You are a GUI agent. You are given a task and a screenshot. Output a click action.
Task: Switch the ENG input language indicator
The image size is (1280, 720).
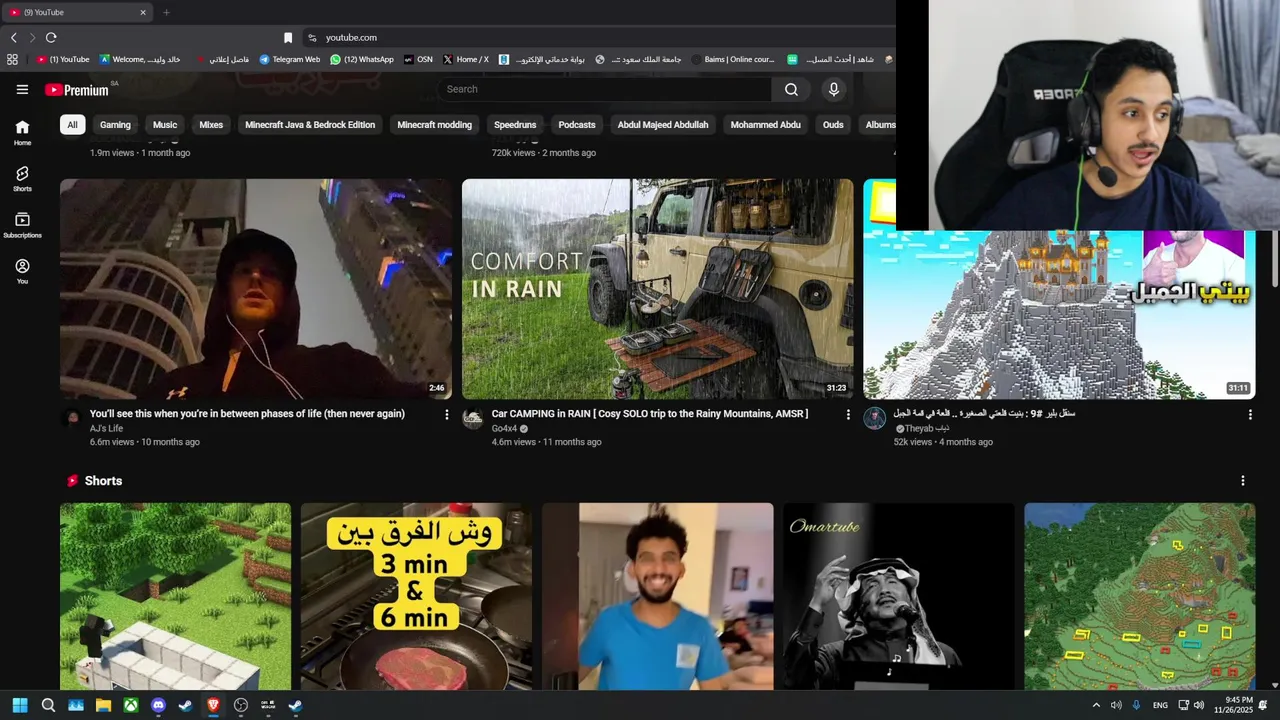tap(1160, 705)
